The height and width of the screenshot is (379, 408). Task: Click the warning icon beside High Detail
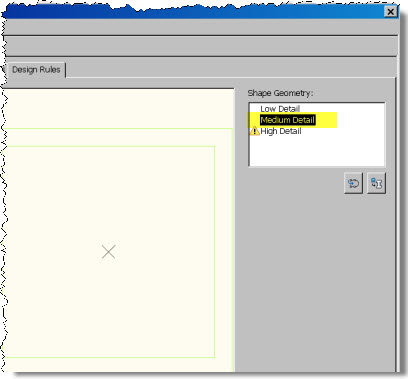click(254, 131)
